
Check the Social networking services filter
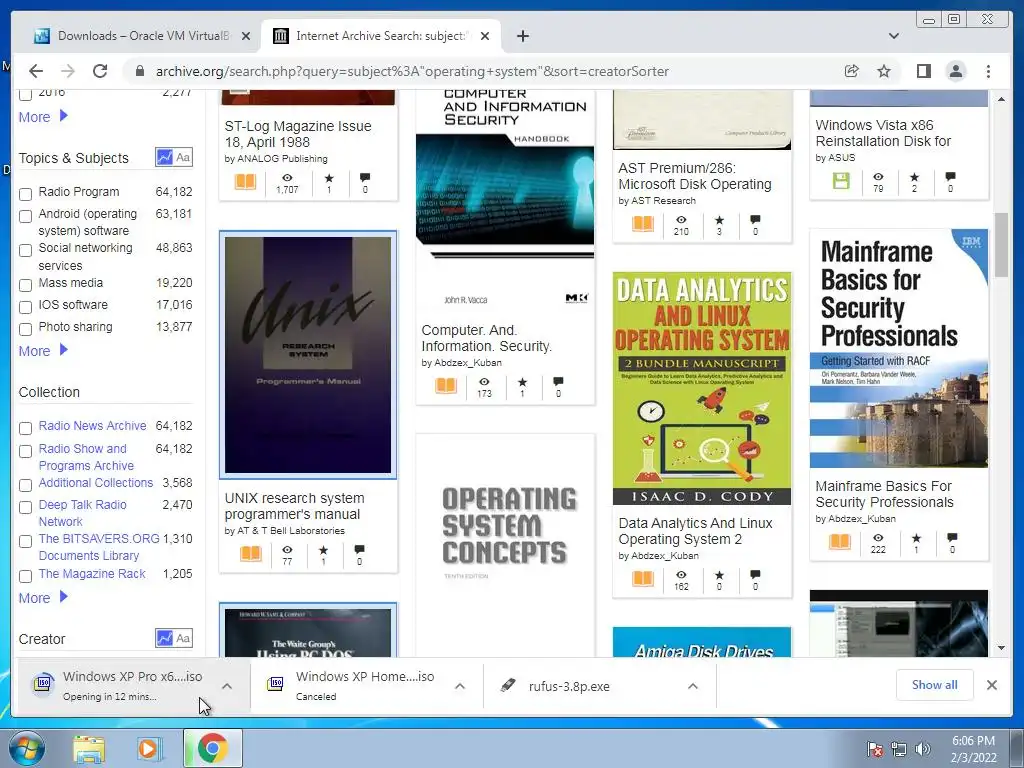[x=25, y=250]
